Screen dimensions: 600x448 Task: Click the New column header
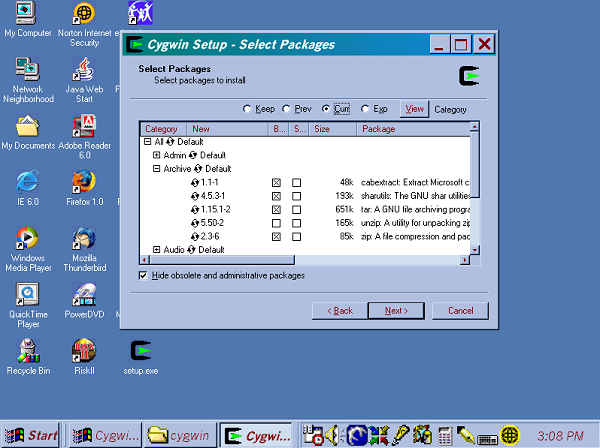[x=227, y=129]
